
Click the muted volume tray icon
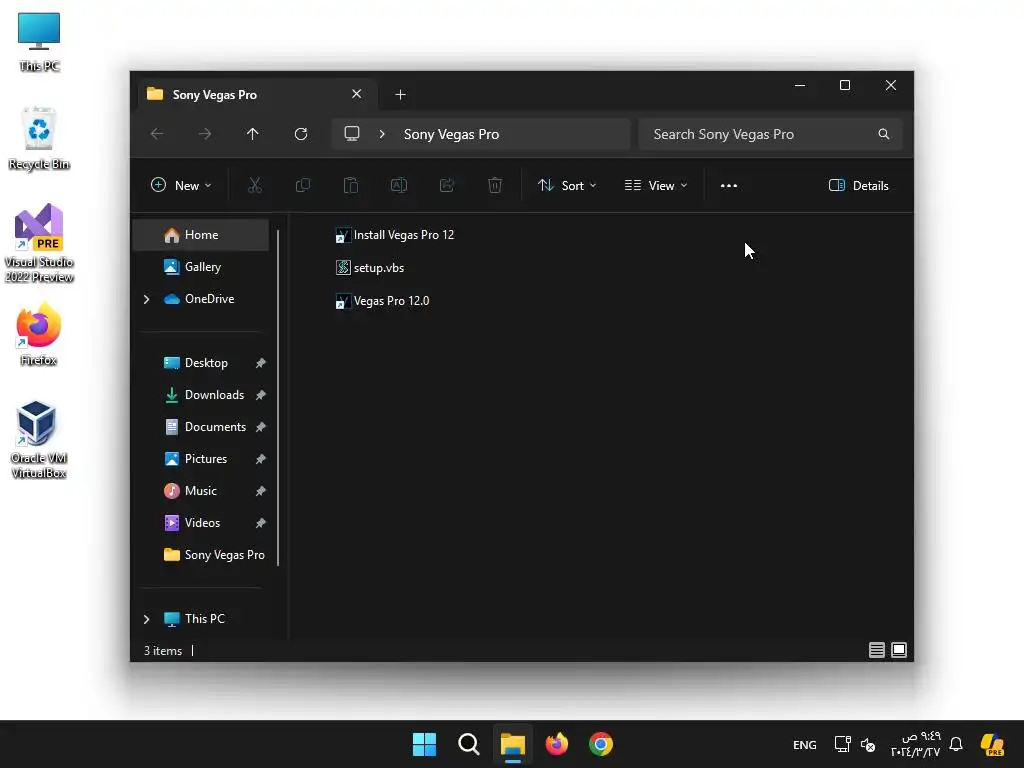868,744
